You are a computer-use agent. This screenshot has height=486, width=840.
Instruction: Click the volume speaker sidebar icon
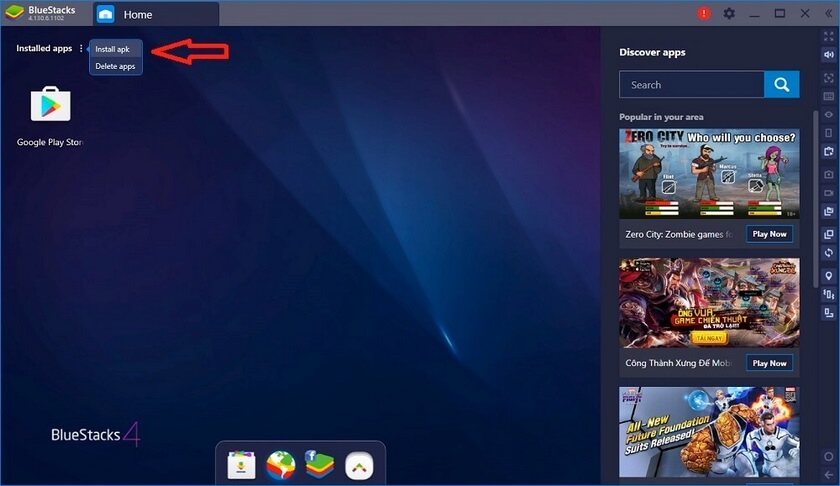[x=828, y=54]
